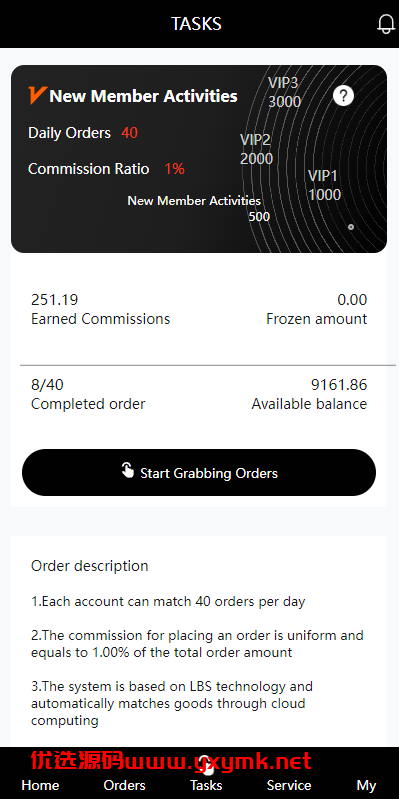Click the Tasks icon in bottom navigation
The width and height of the screenshot is (399, 799).
(205, 764)
